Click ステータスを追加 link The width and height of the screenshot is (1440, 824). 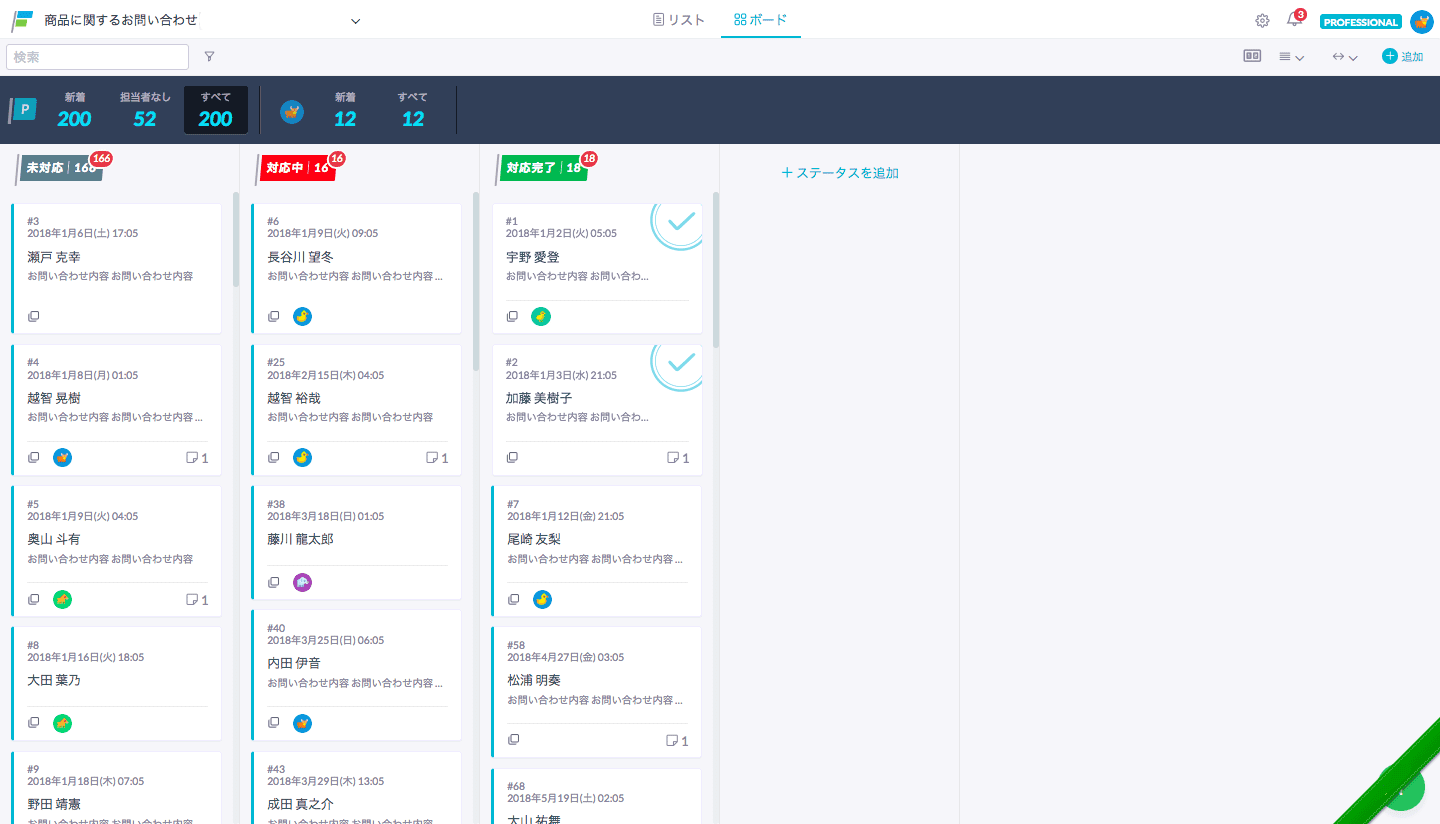[840, 173]
